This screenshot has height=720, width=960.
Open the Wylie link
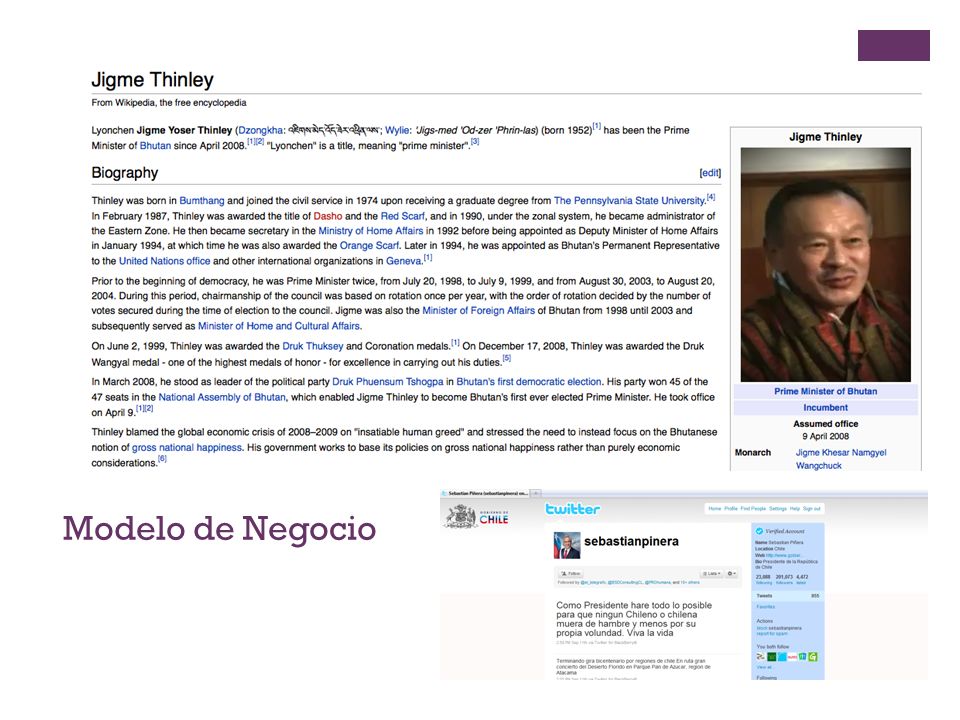click(397, 130)
